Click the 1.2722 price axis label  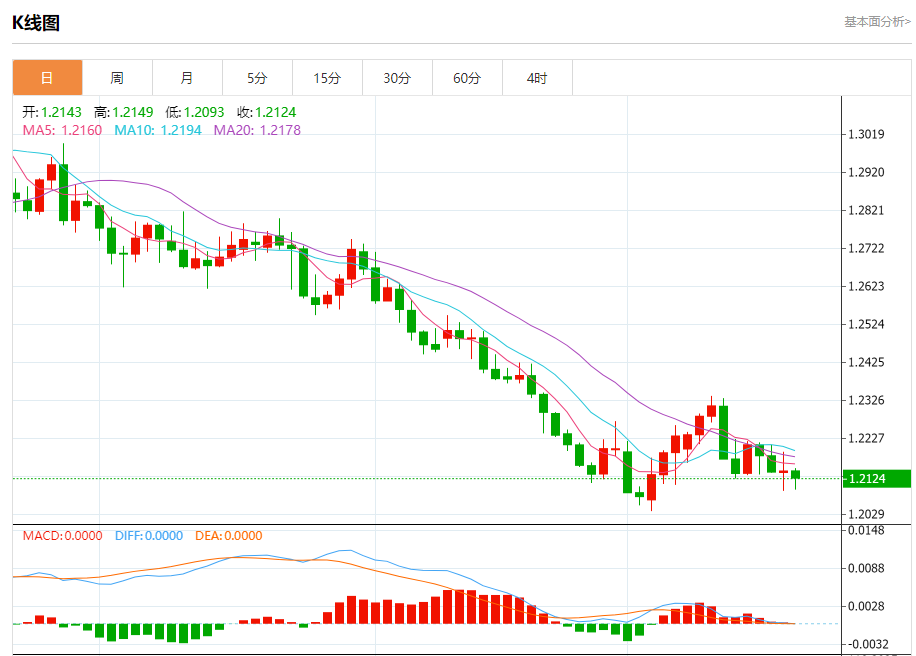click(866, 248)
